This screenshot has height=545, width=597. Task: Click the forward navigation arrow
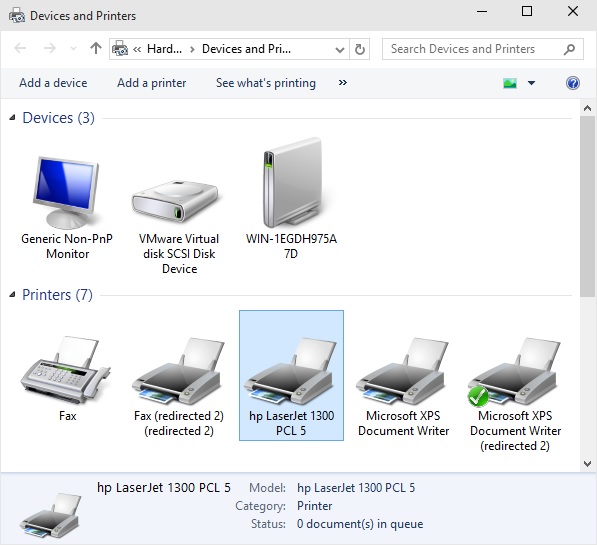pyautogui.click(x=49, y=48)
